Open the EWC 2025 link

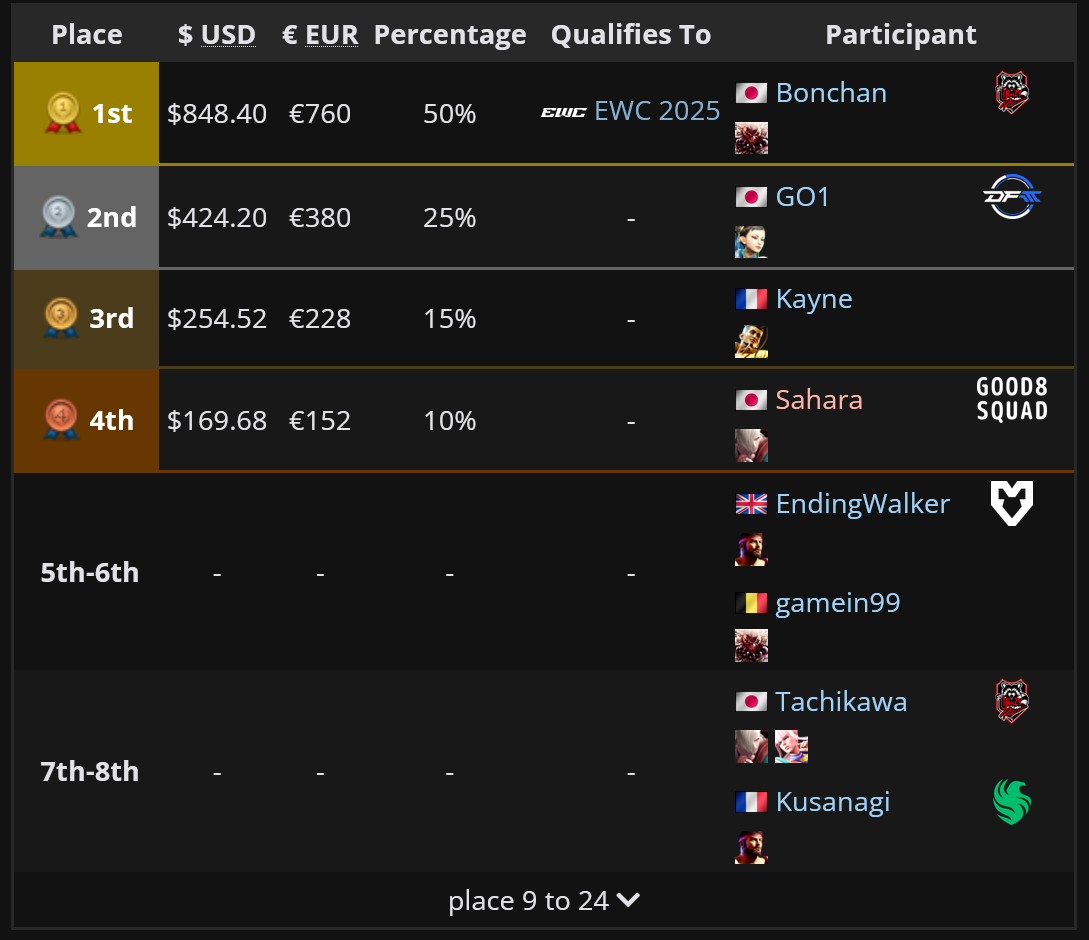(x=657, y=110)
